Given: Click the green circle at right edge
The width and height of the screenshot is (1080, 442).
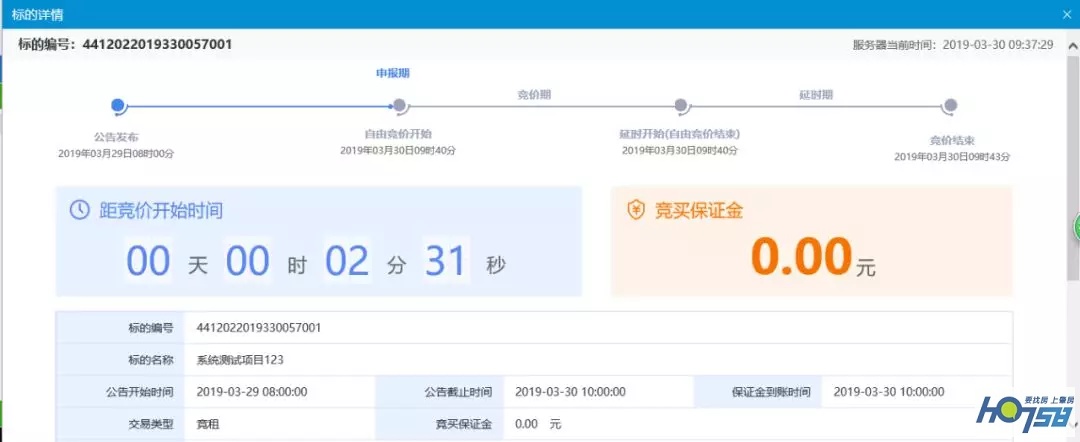Looking at the screenshot, I should pyautogui.click(x=1077, y=228).
